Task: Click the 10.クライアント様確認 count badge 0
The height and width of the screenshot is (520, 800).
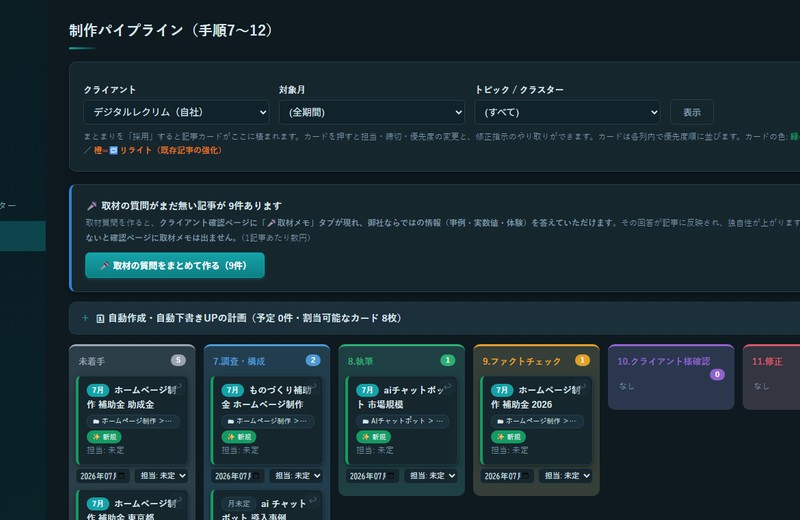Action: coord(717,375)
